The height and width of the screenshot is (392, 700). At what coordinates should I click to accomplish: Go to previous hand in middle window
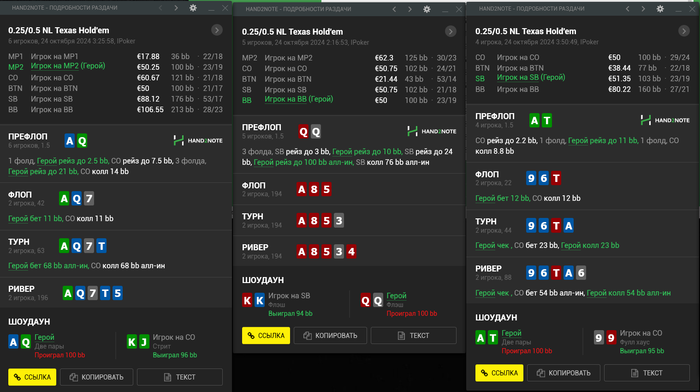394,9
